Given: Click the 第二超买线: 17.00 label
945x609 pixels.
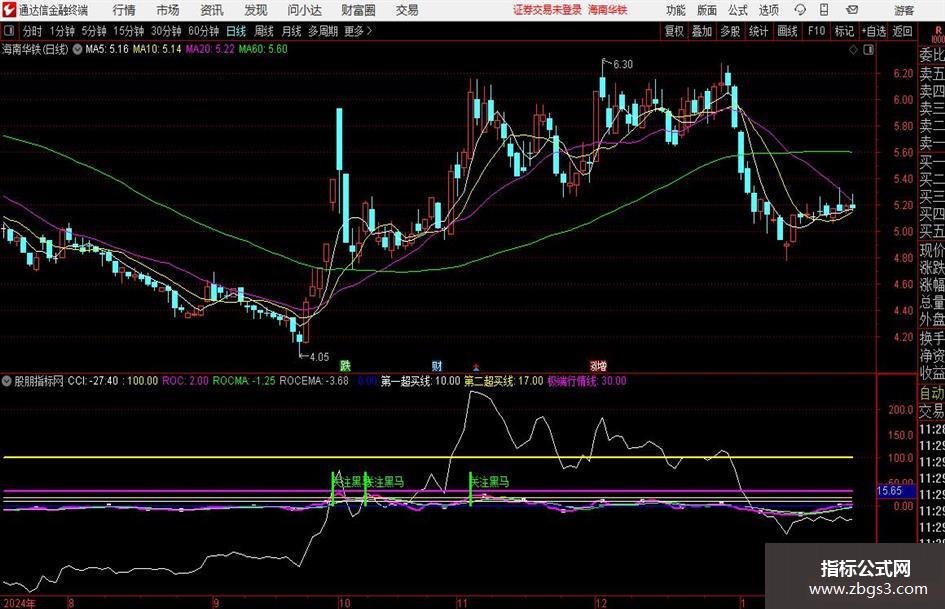Looking at the screenshot, I should point(503,381).
